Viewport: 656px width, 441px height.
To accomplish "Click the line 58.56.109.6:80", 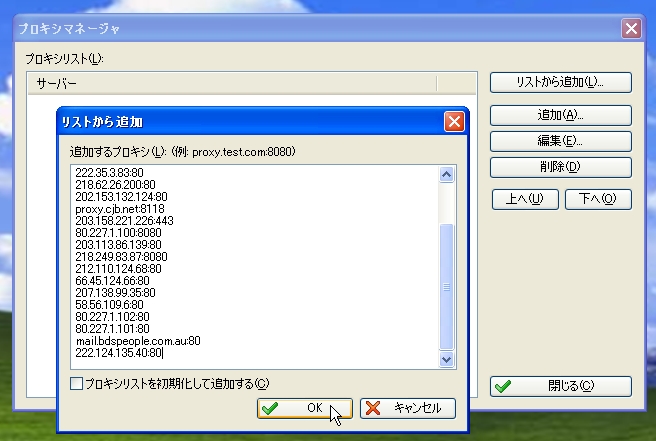I will pyautogui.click(x=109, y=305).
